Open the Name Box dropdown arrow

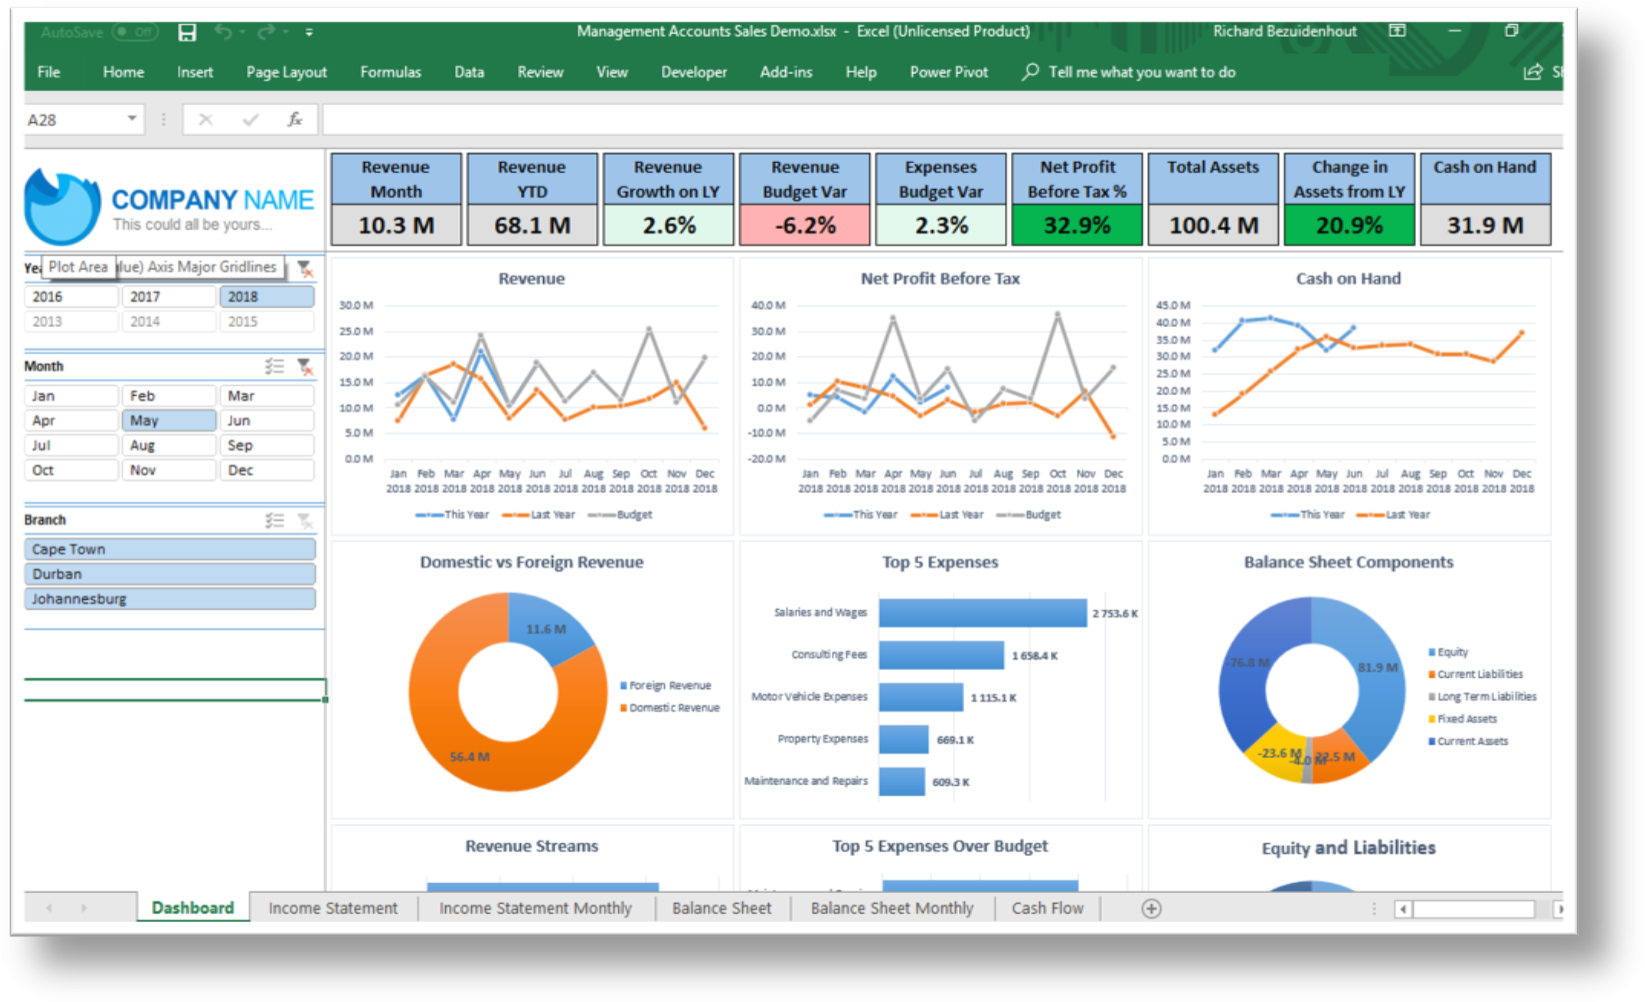click(x=133, y=119)
